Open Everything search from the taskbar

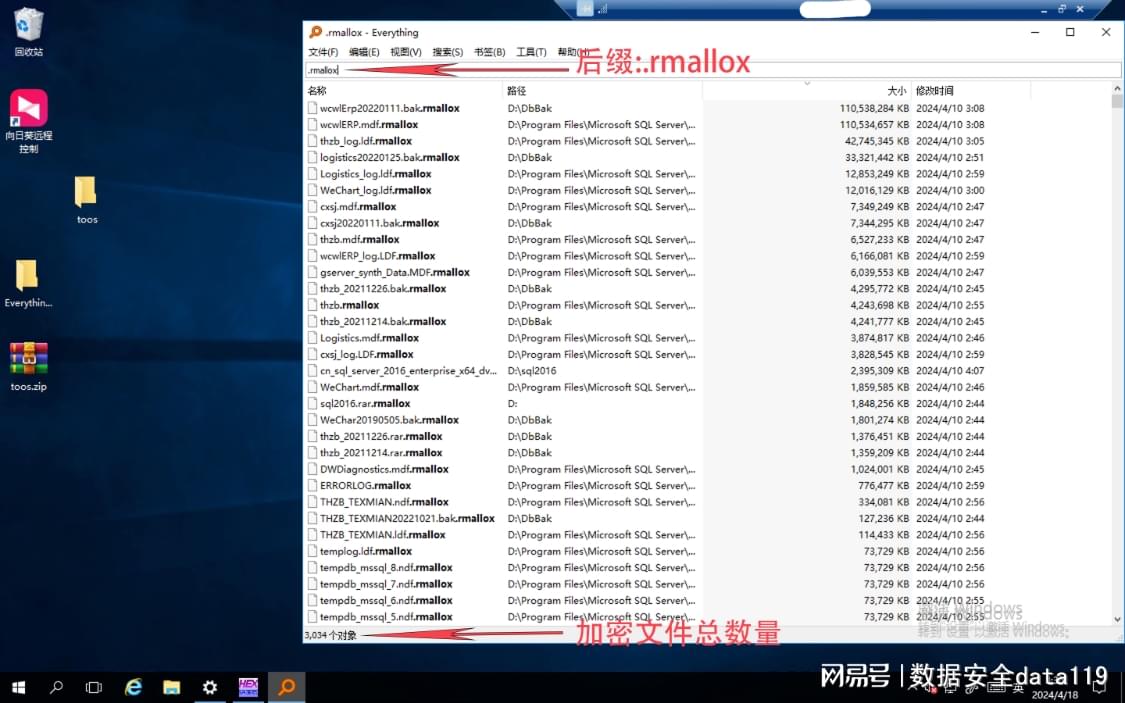pos(287,687)
